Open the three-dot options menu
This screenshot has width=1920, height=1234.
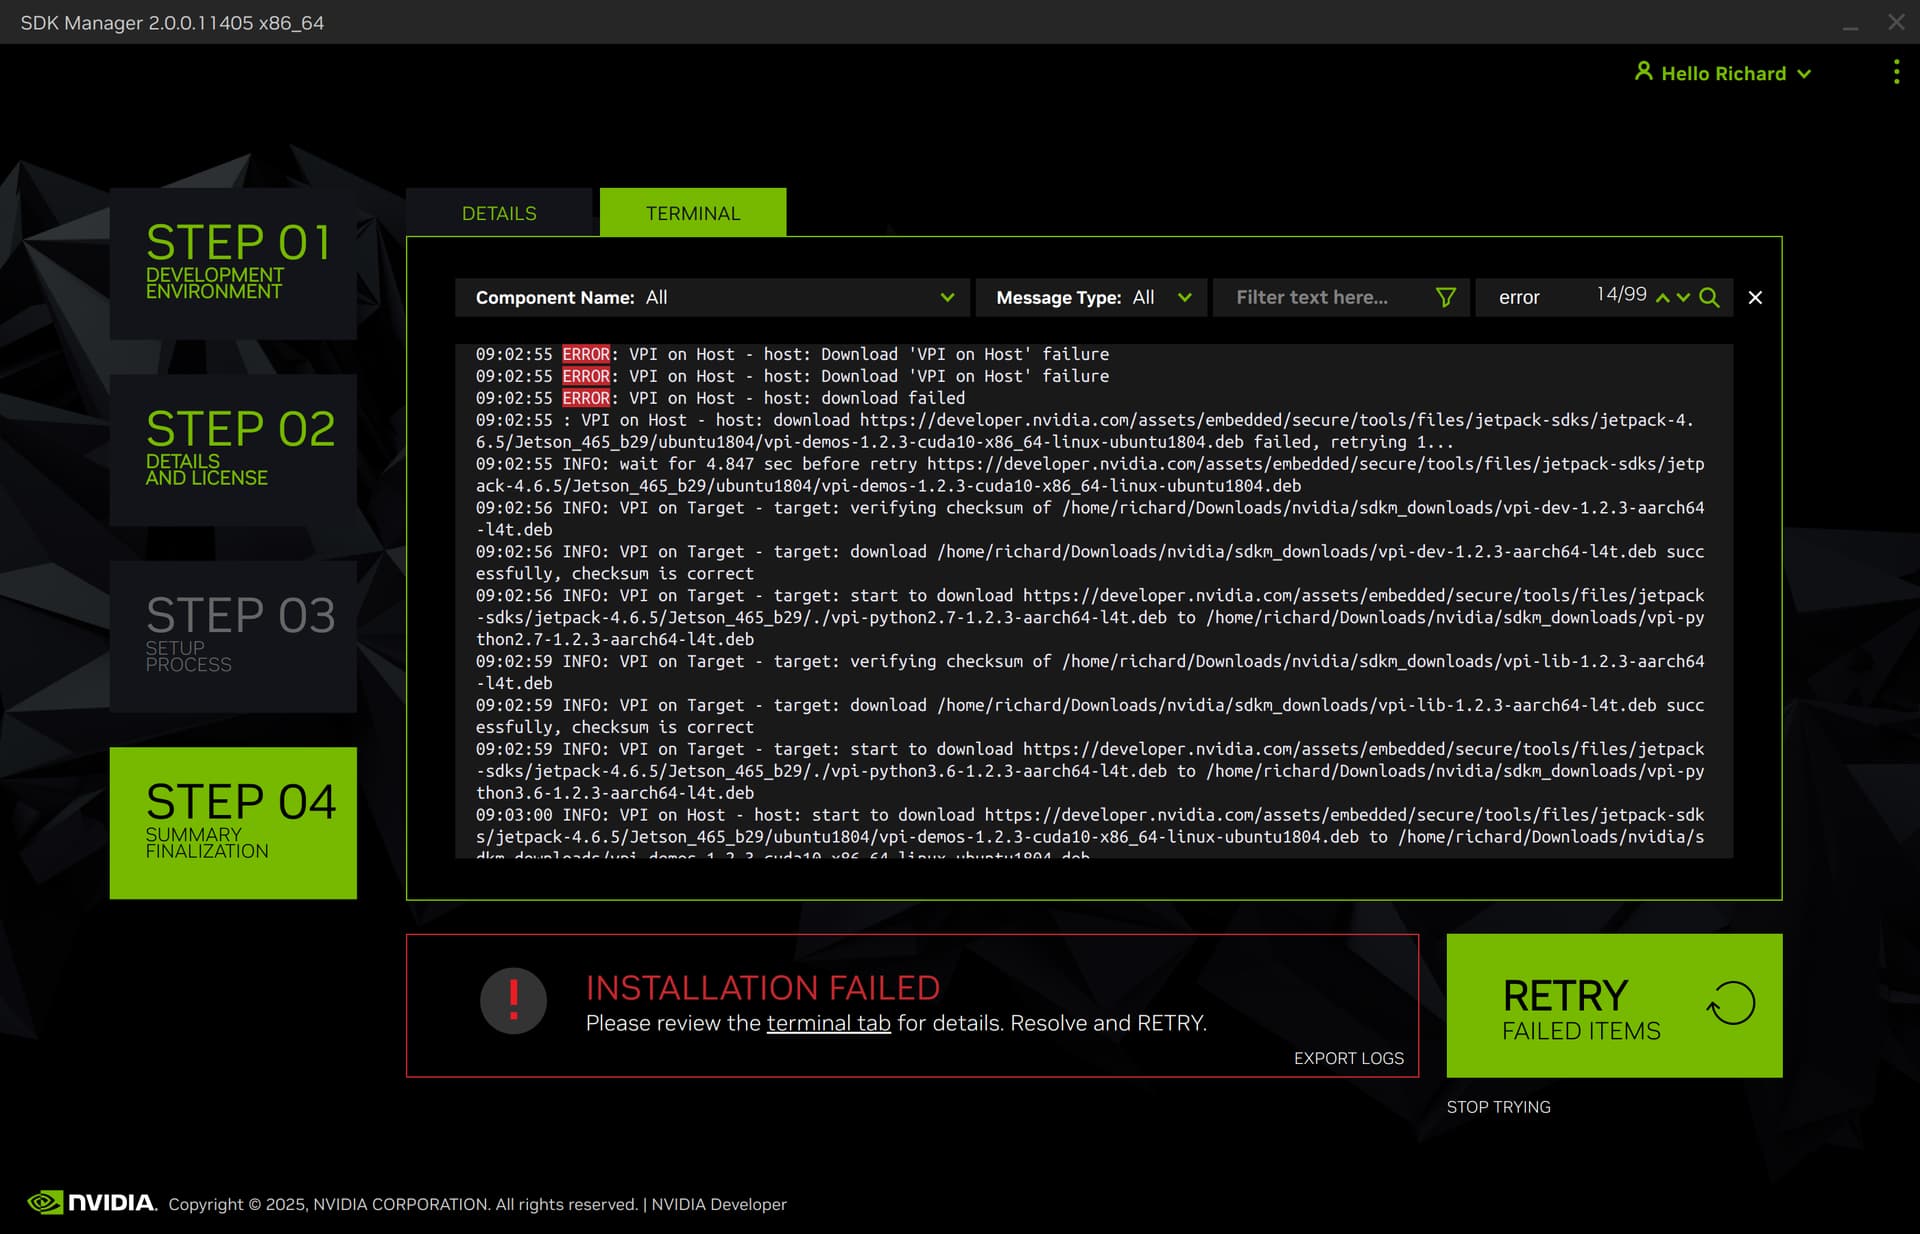[1896, 72]
